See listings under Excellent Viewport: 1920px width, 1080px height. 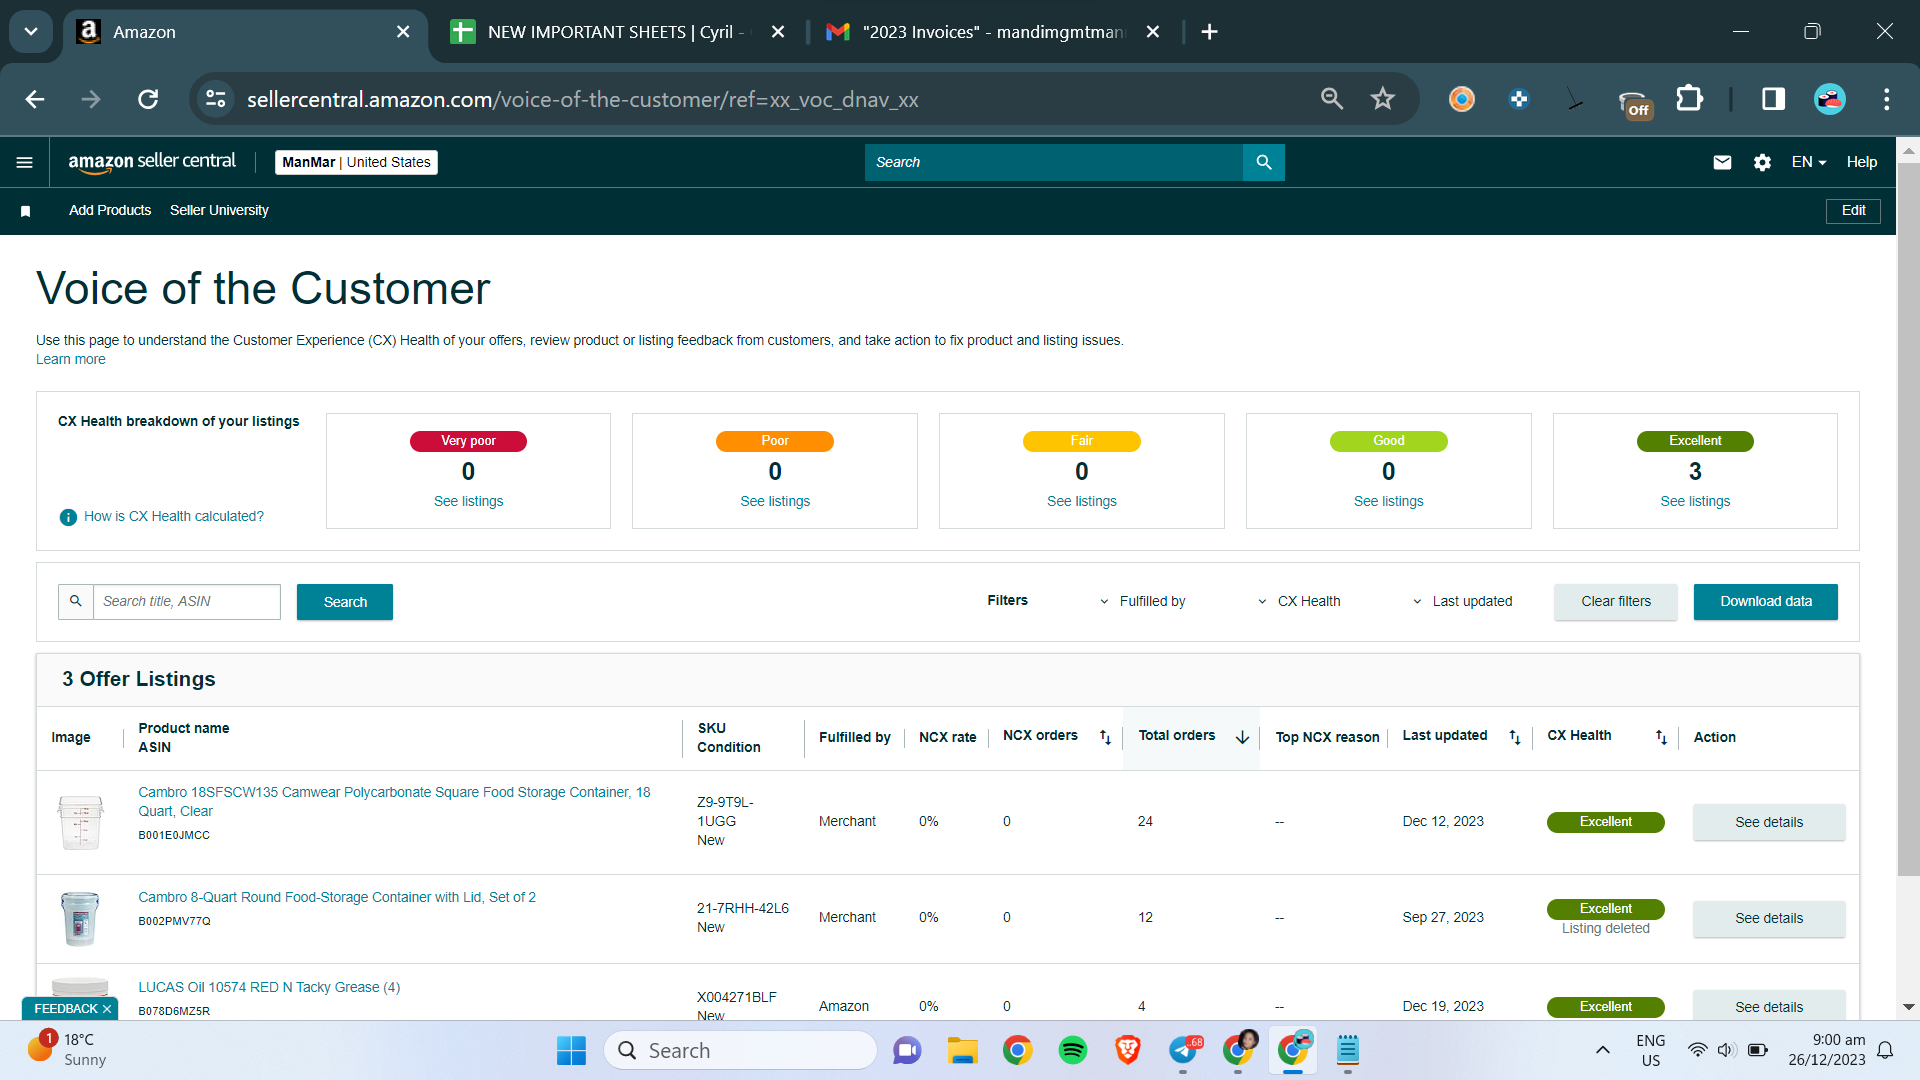pos(1695,502)
